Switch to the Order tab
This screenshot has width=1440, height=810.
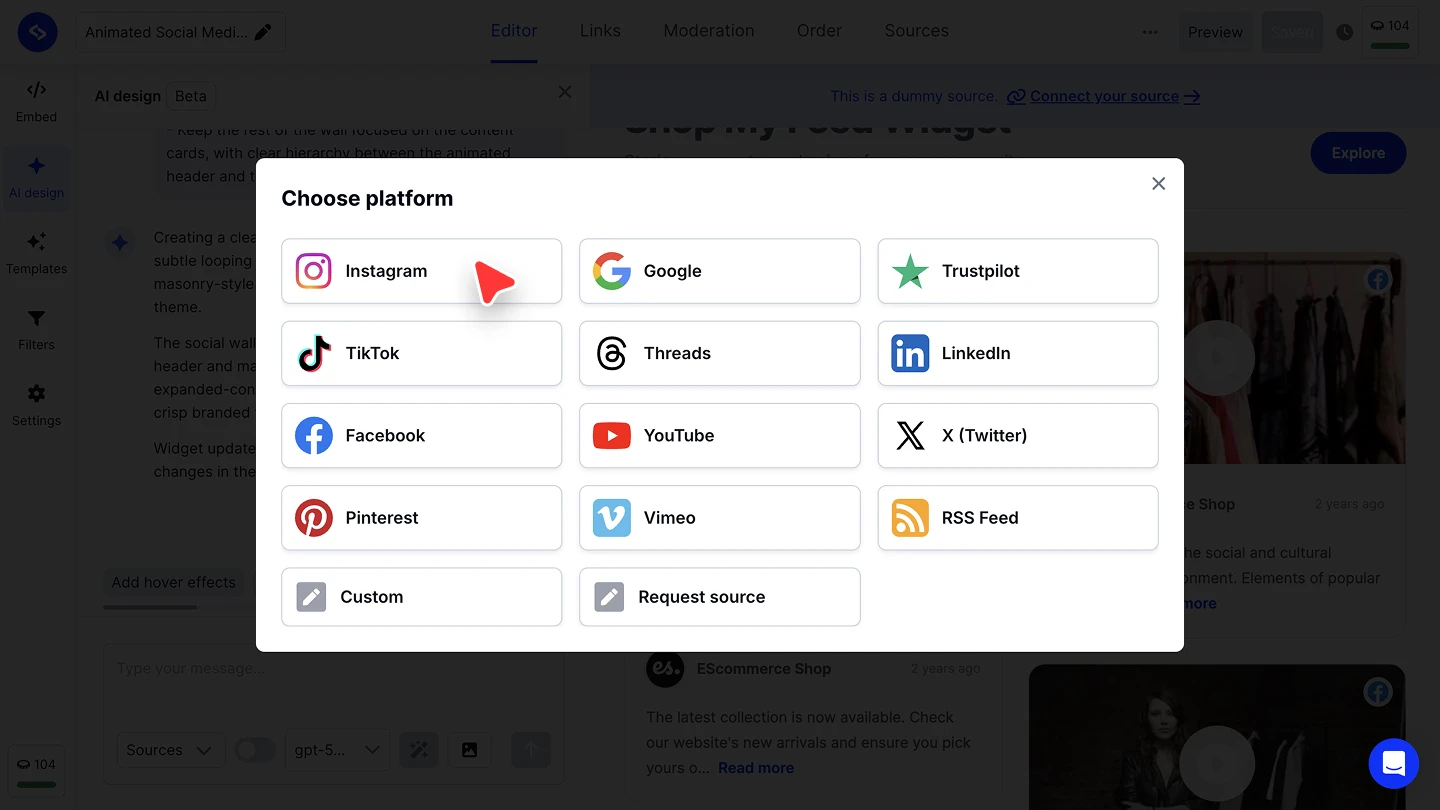click(819, 31)
